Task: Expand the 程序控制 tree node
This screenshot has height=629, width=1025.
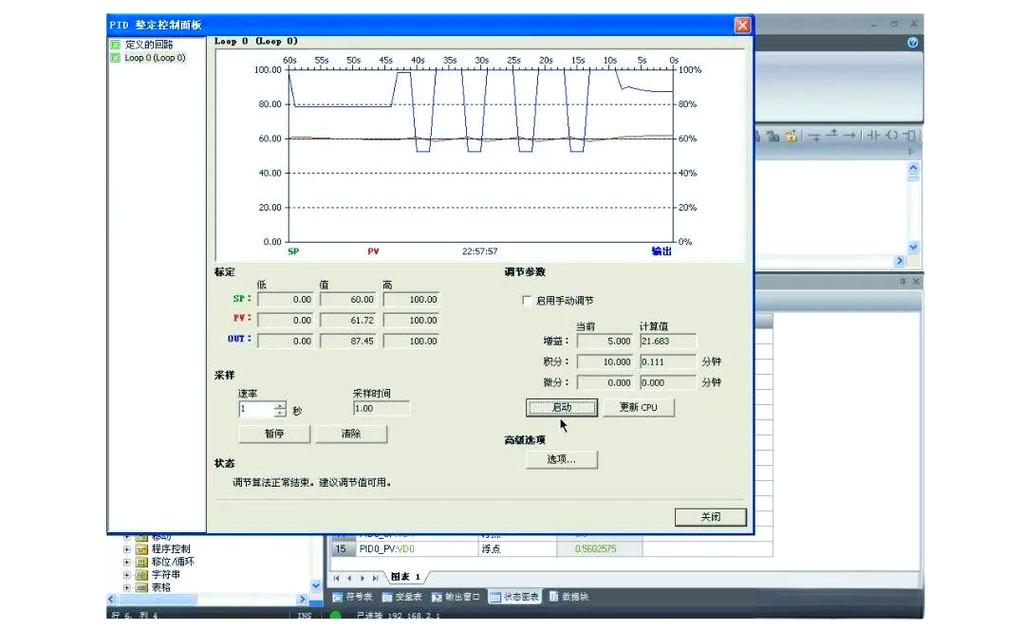Action: click(127, 549)
